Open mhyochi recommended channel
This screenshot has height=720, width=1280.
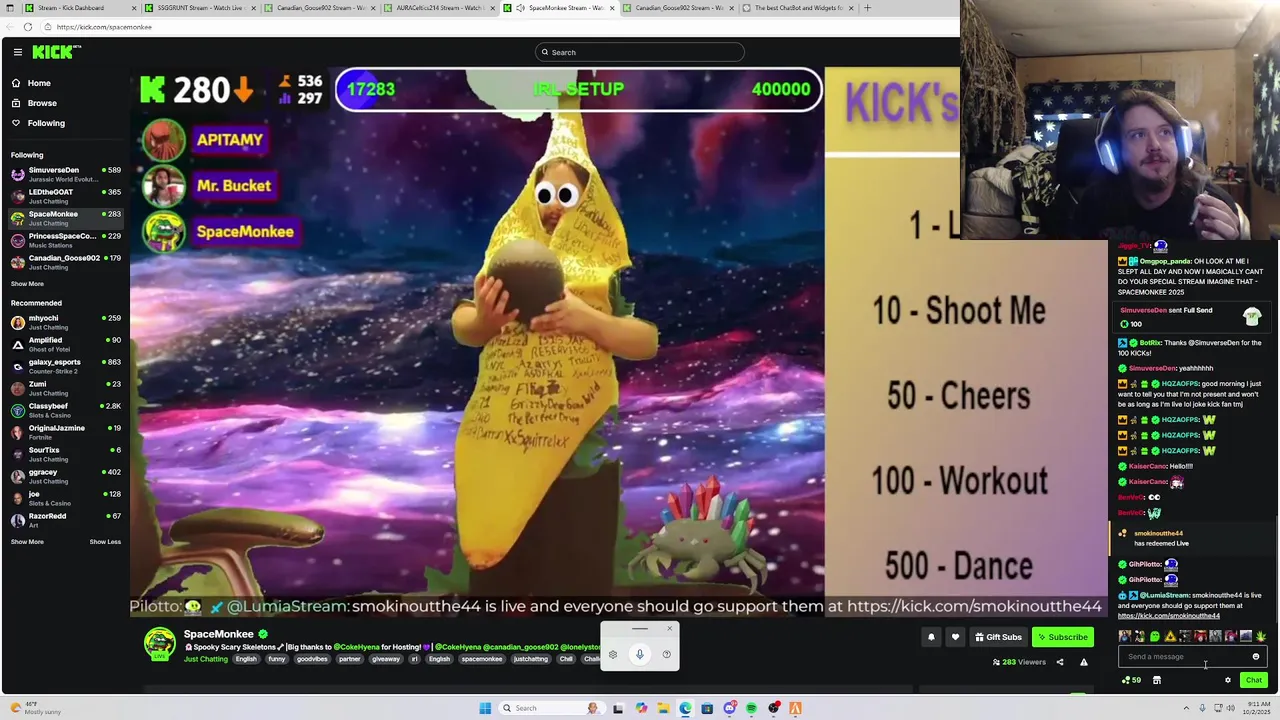coord(65,322)
